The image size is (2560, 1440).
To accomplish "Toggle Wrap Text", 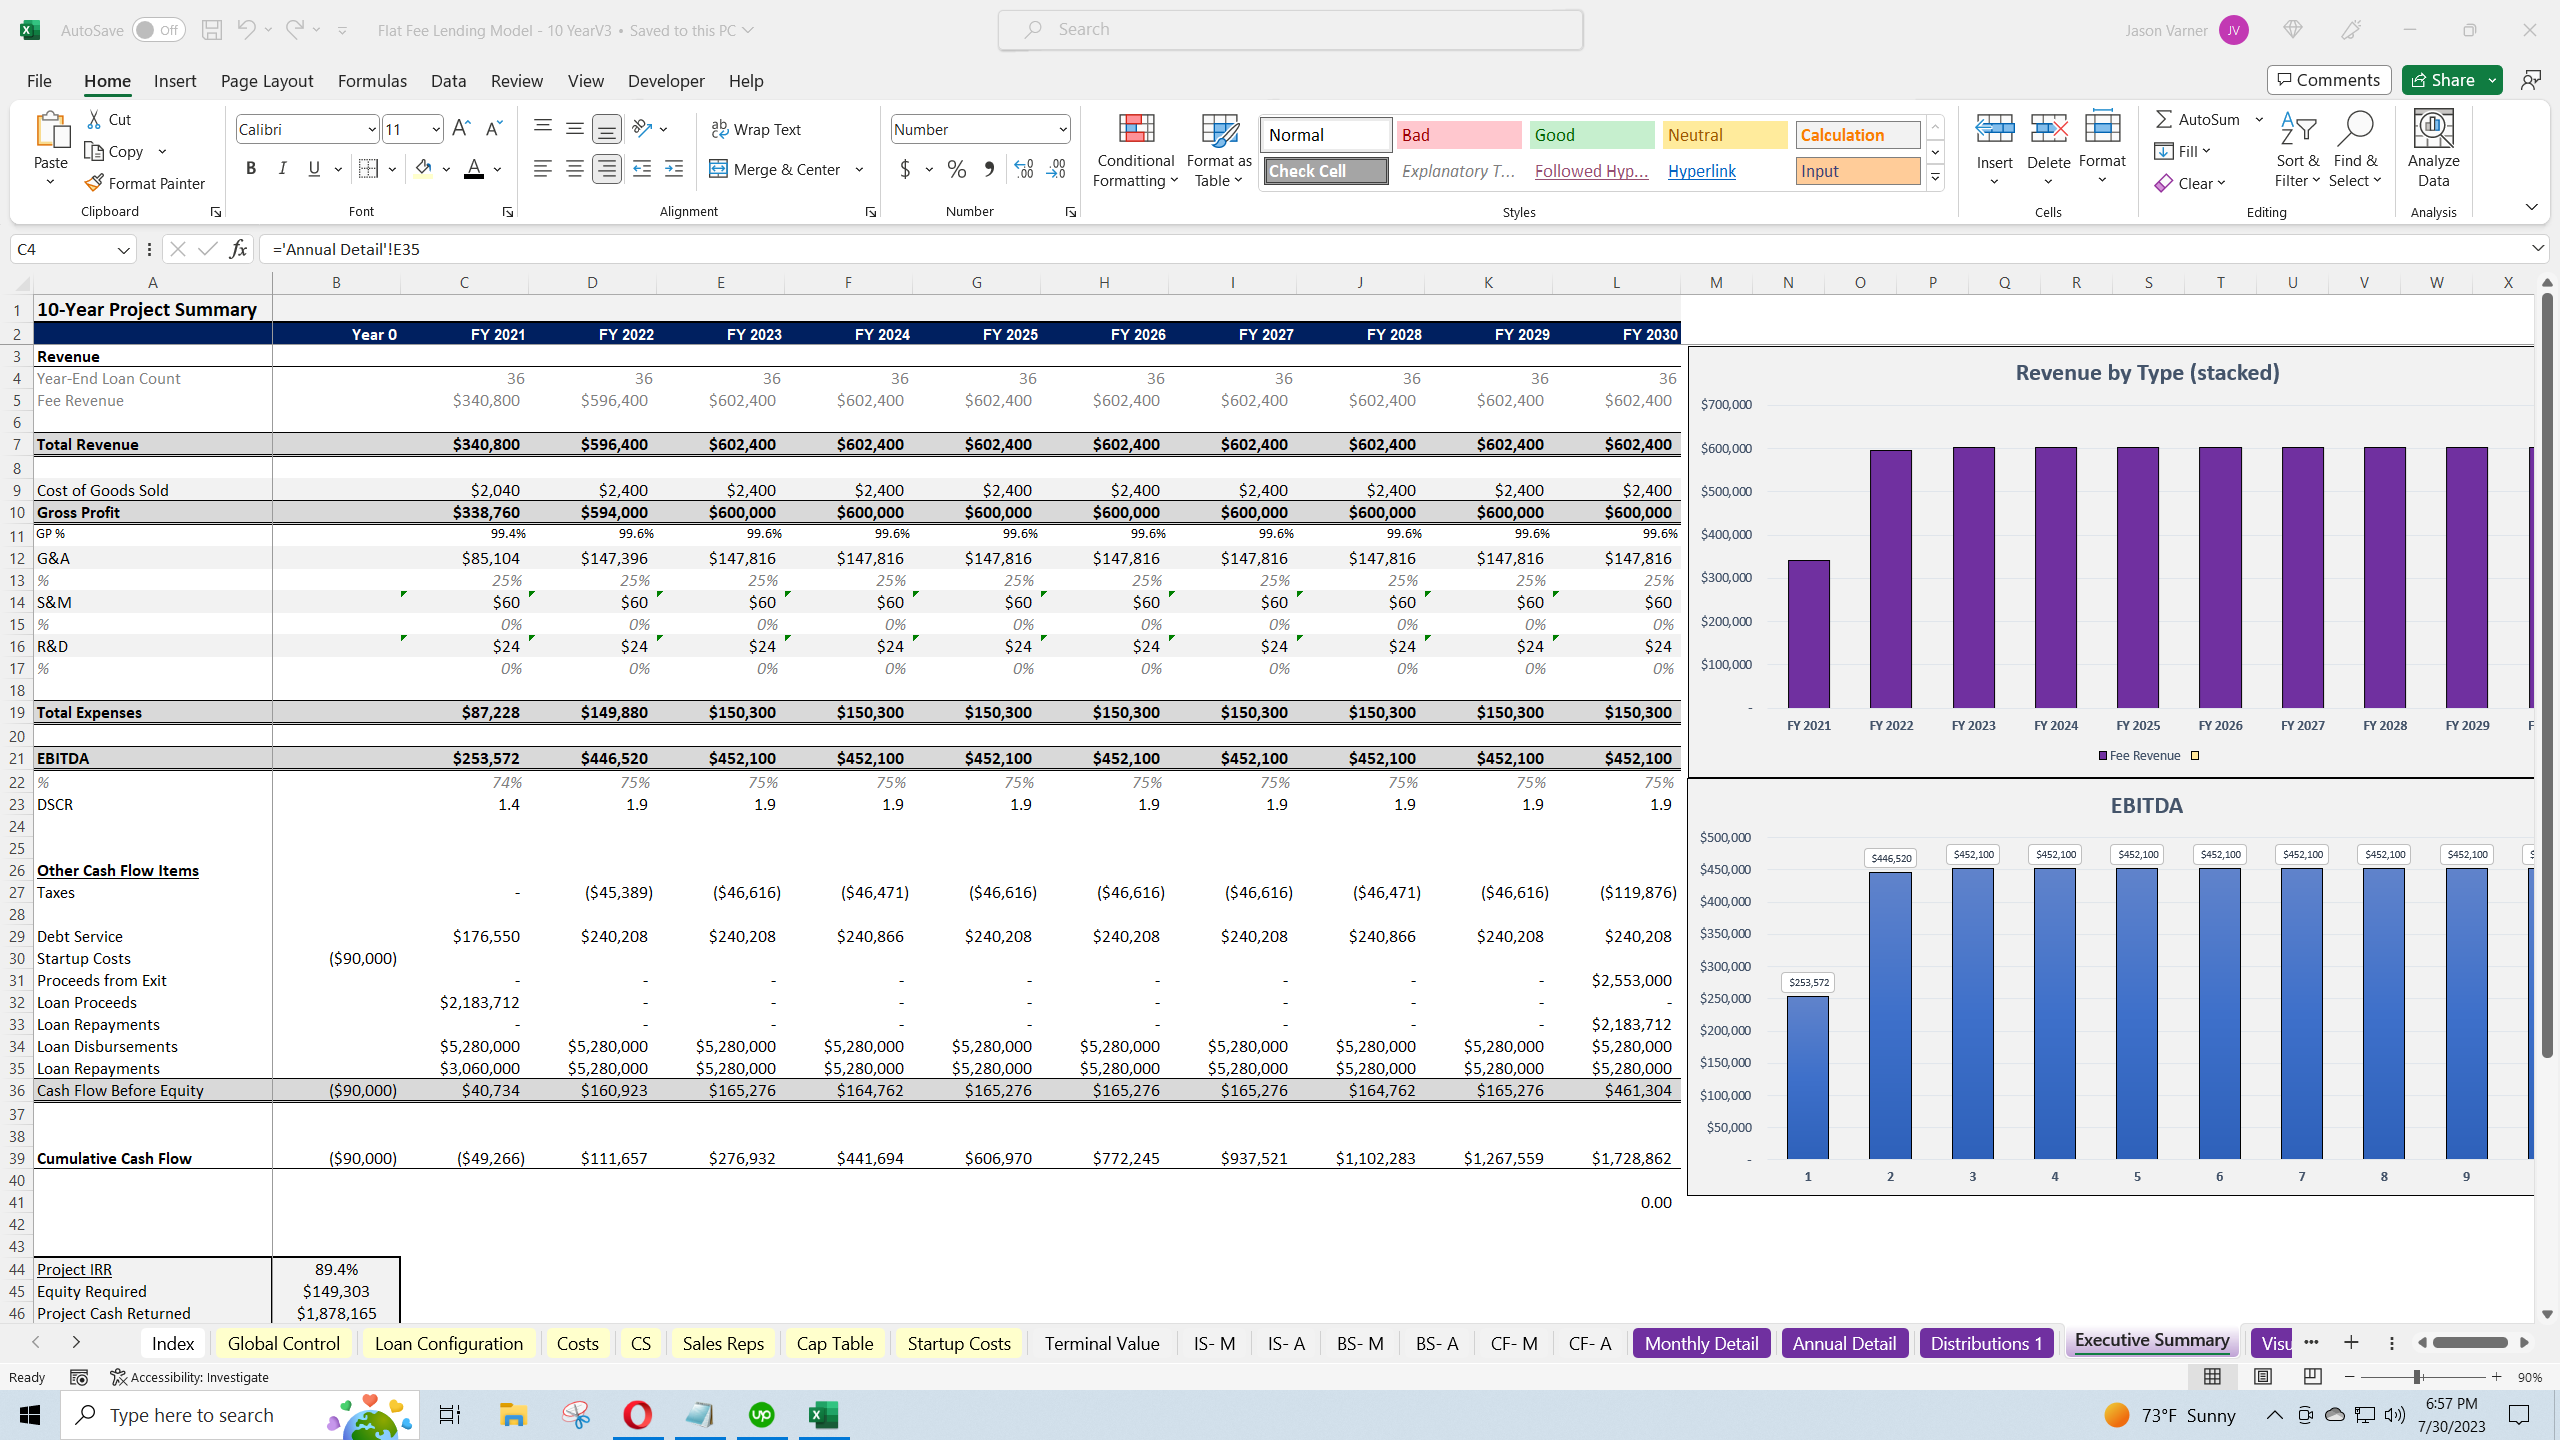I will [756, 129].
